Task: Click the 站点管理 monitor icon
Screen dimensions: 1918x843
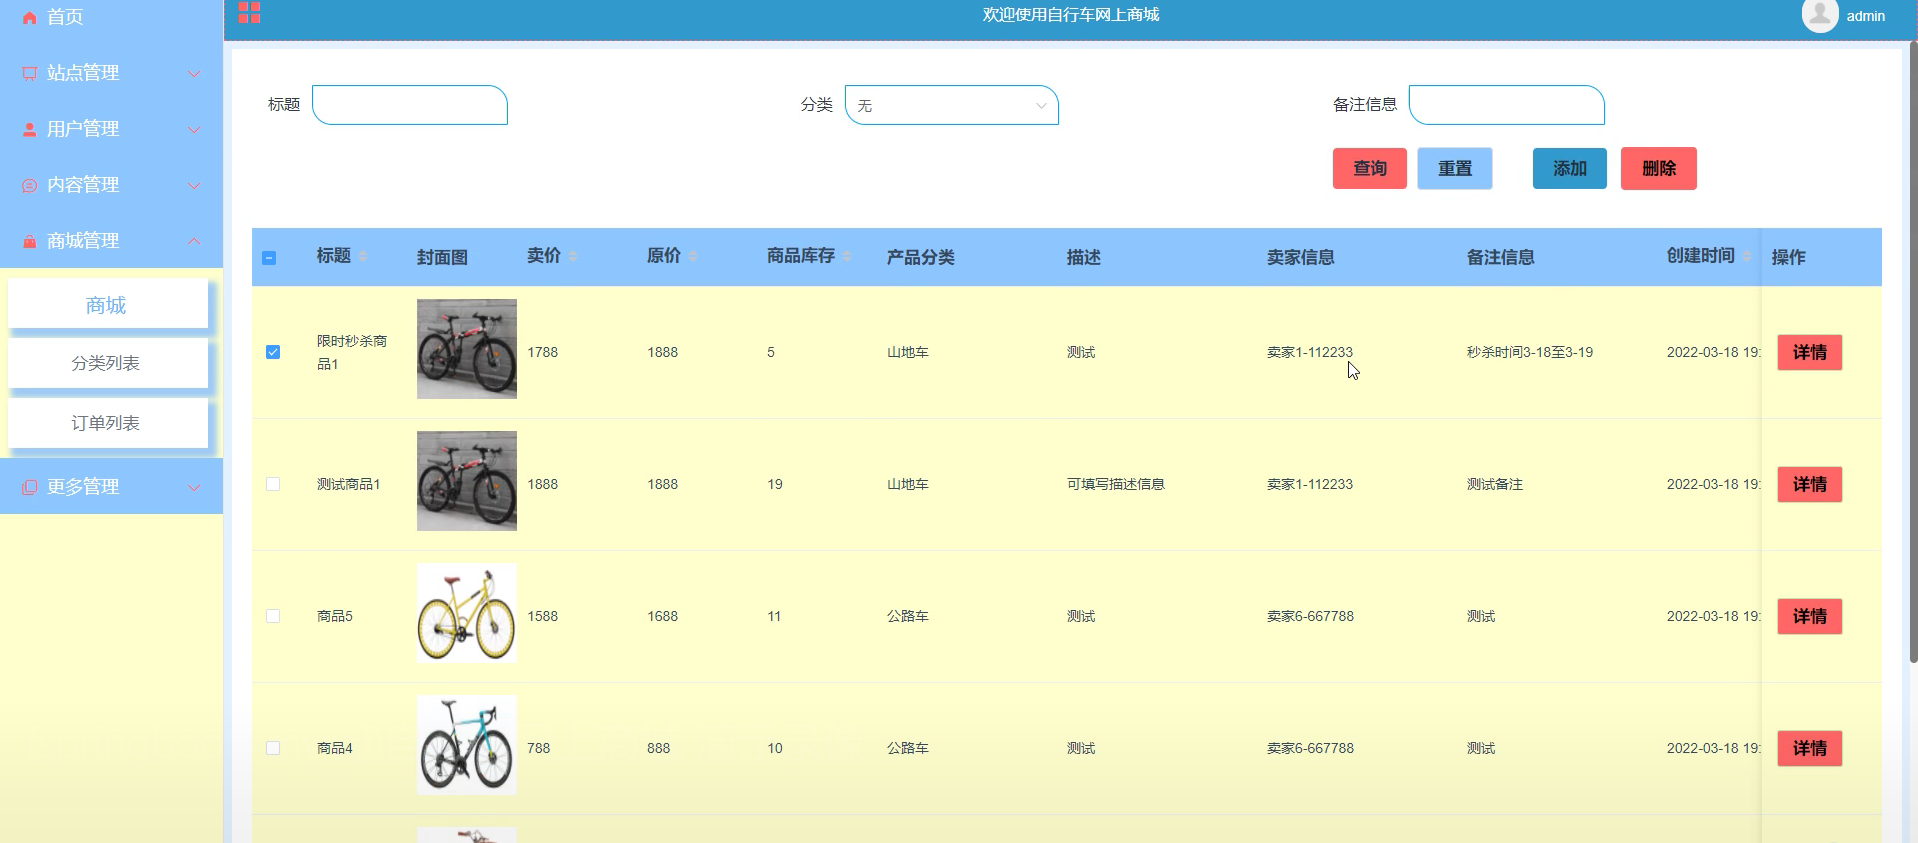Action: [x=29, y=74]
